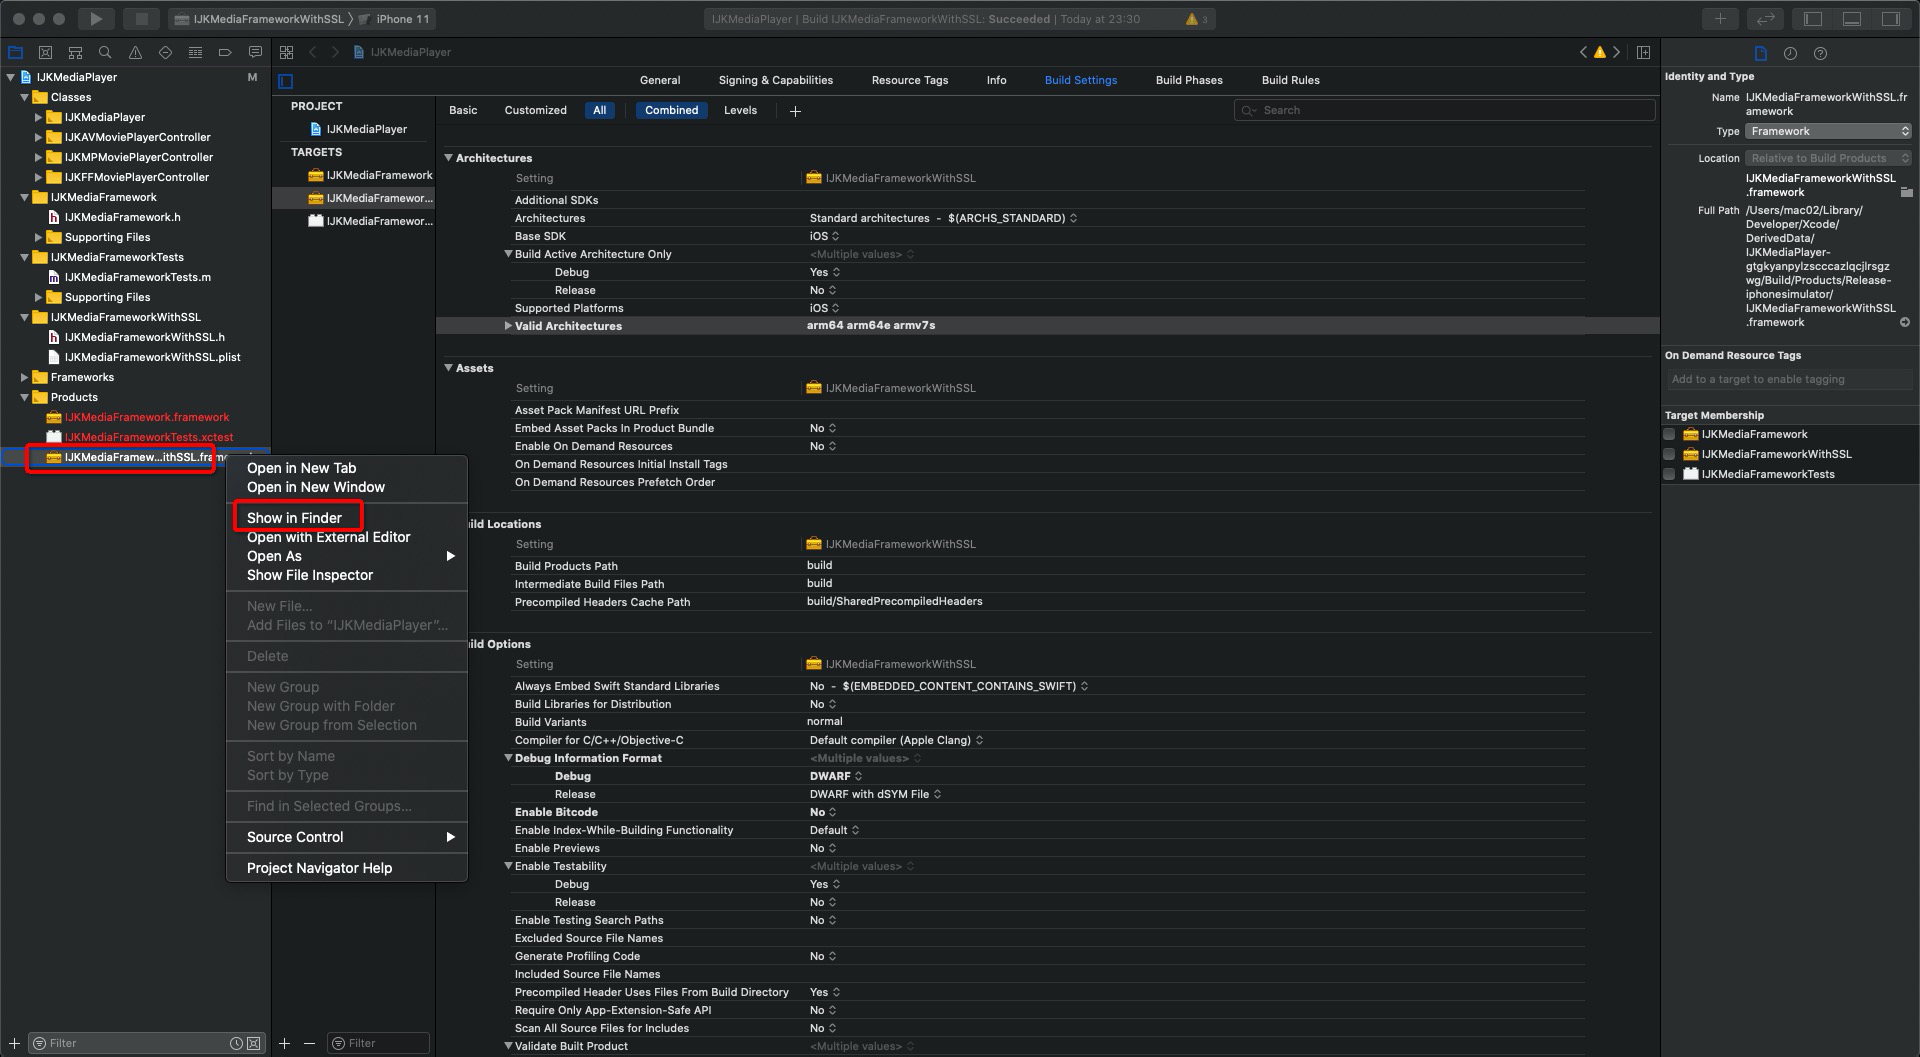Add an editor pane on the right
The image size is (1920, 1057).
click(1644, 52)
